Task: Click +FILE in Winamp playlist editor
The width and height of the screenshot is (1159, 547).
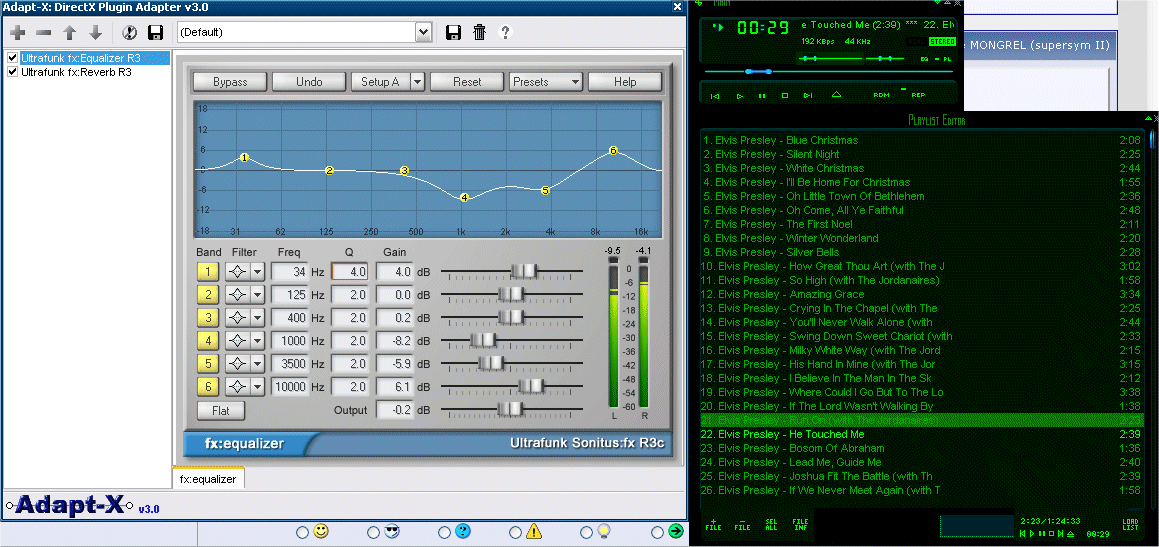Action: click(713, 524)
